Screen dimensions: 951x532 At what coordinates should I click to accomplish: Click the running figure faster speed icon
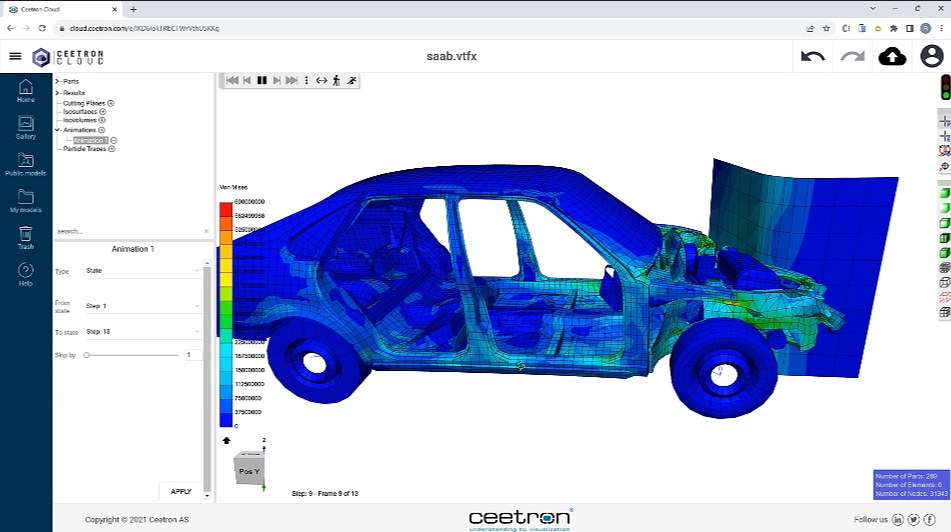352,80
